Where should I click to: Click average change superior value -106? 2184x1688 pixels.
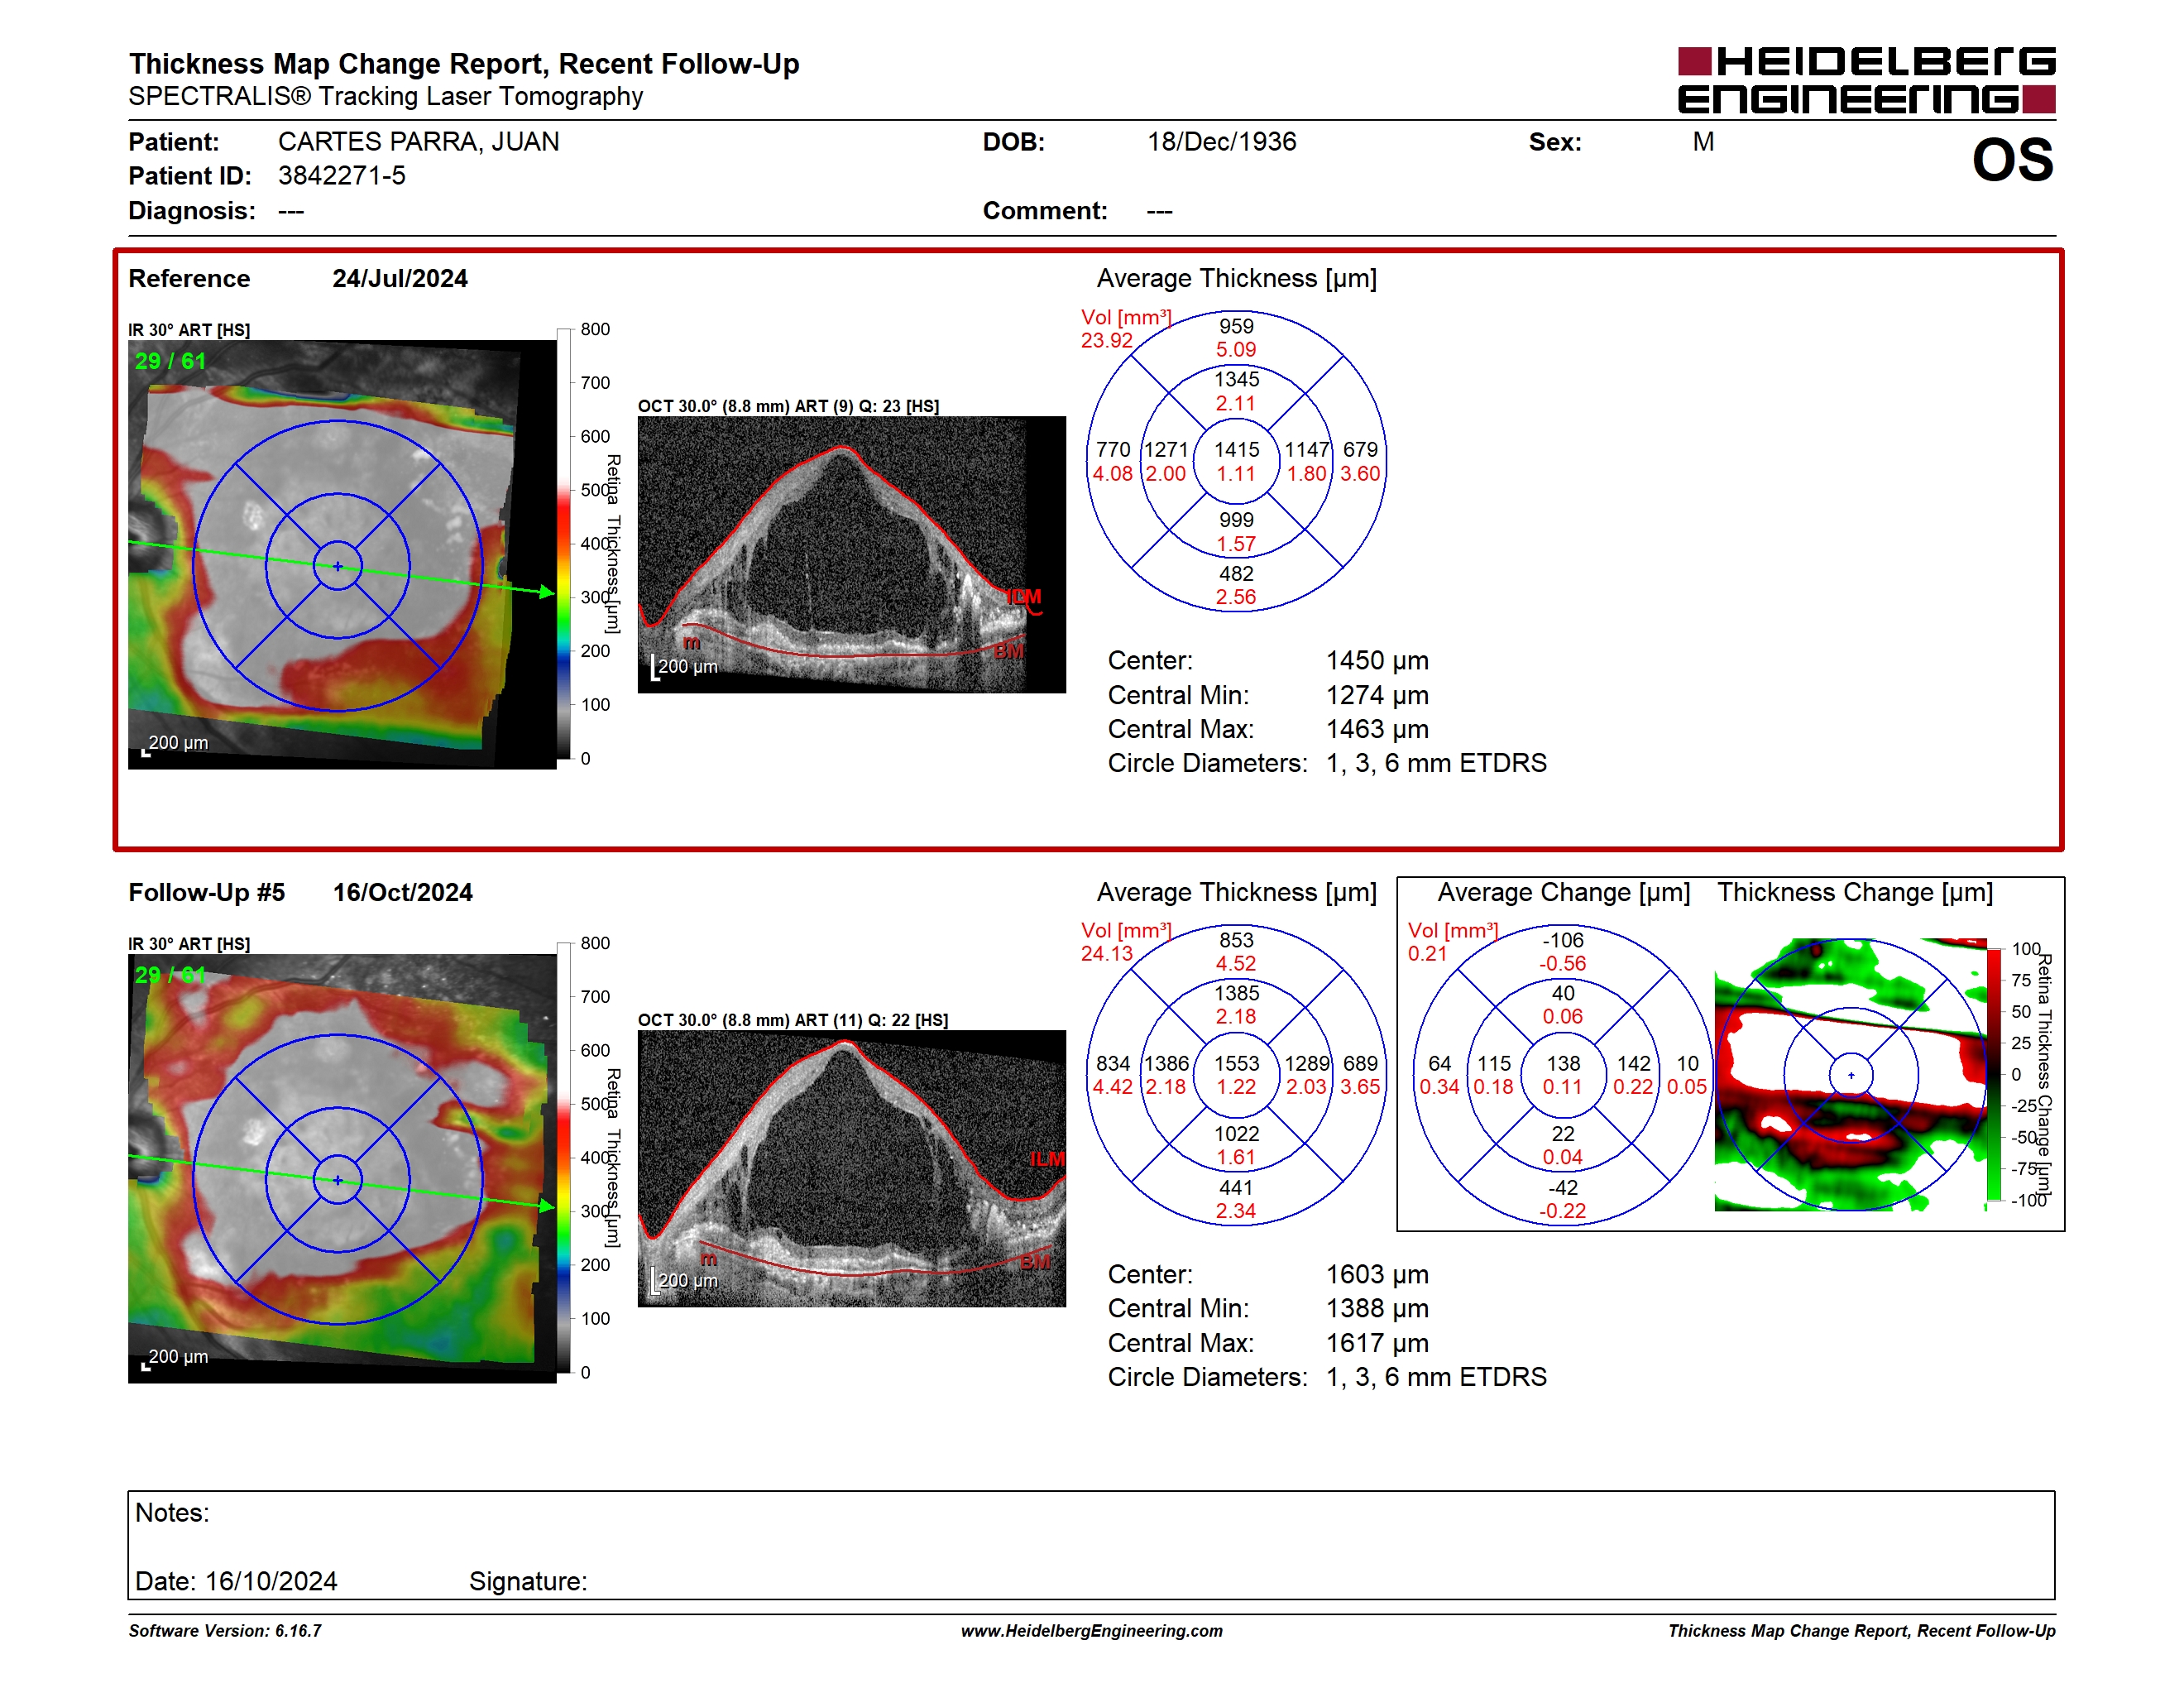pos(1563,940)
